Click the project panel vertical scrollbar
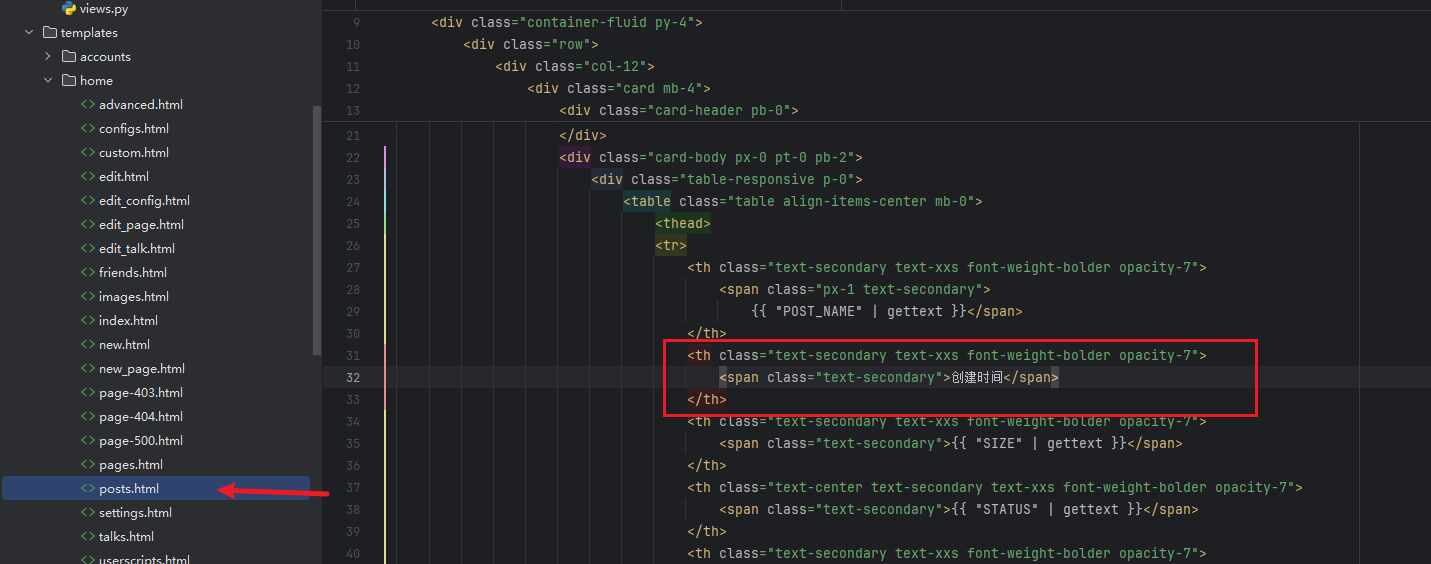The image size is (1431, 564). (317, 230)
